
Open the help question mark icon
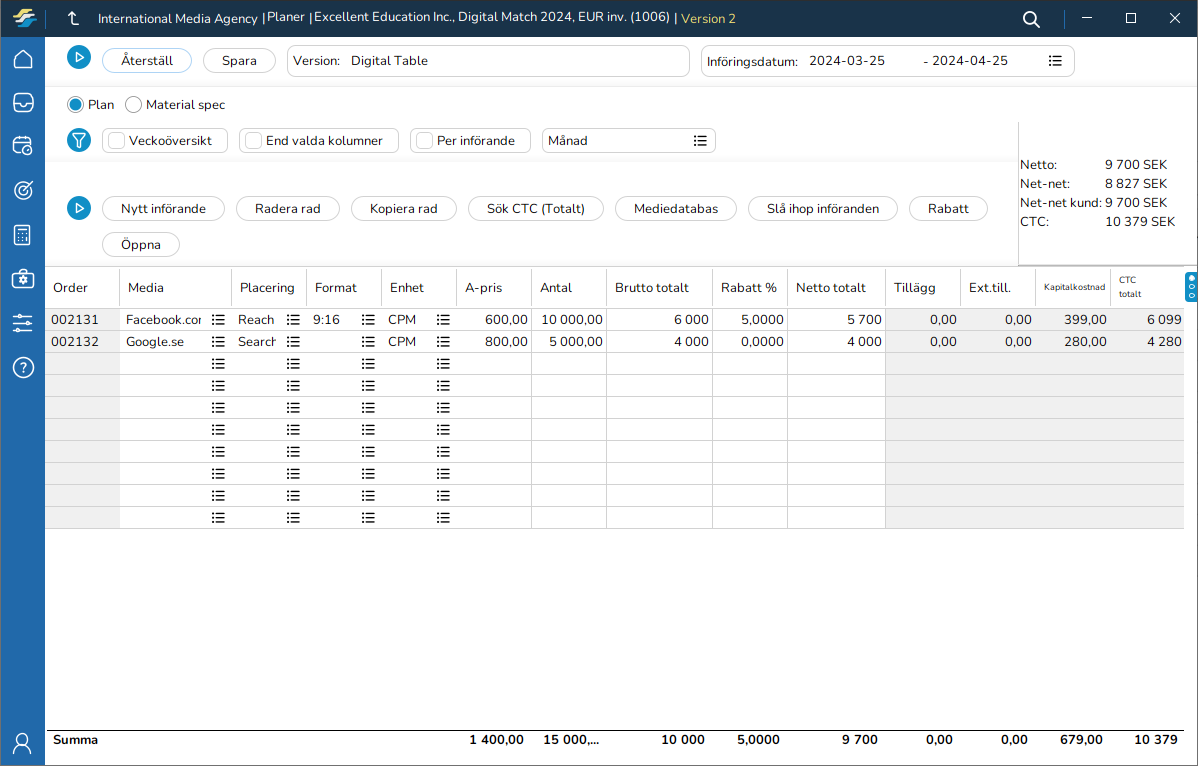pos(22,367)
